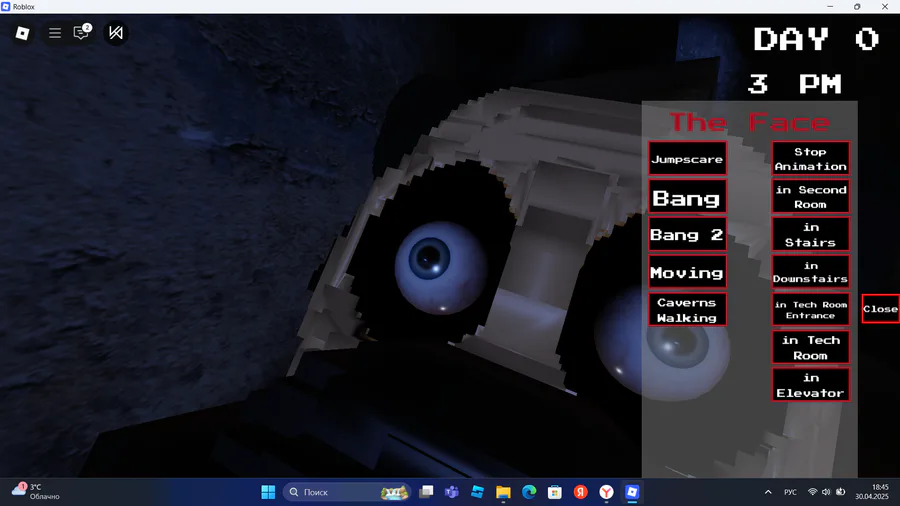The width and height of the screenshot is (900, 506).
Task: Close The Face control panel
Action: [880, 309]
